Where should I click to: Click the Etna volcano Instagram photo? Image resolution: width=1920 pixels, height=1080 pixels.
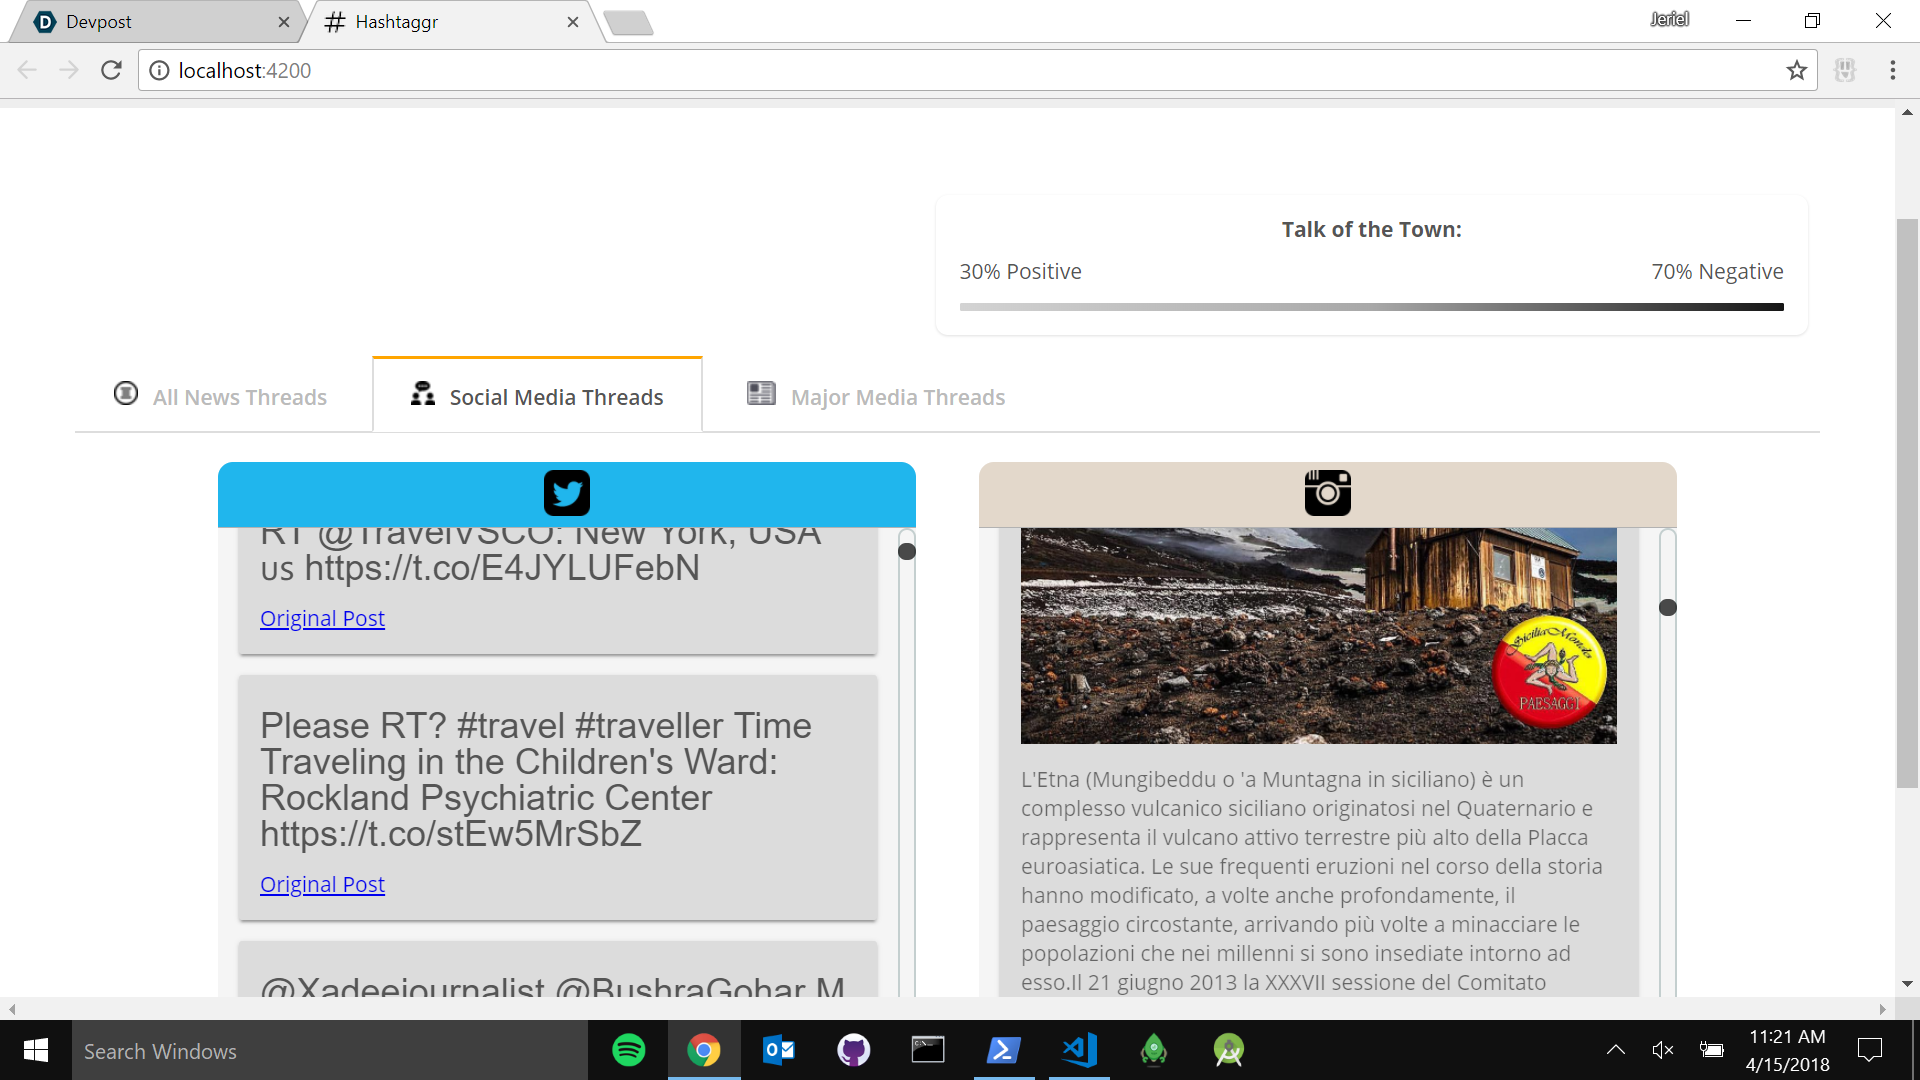[x=1318, y=635]
